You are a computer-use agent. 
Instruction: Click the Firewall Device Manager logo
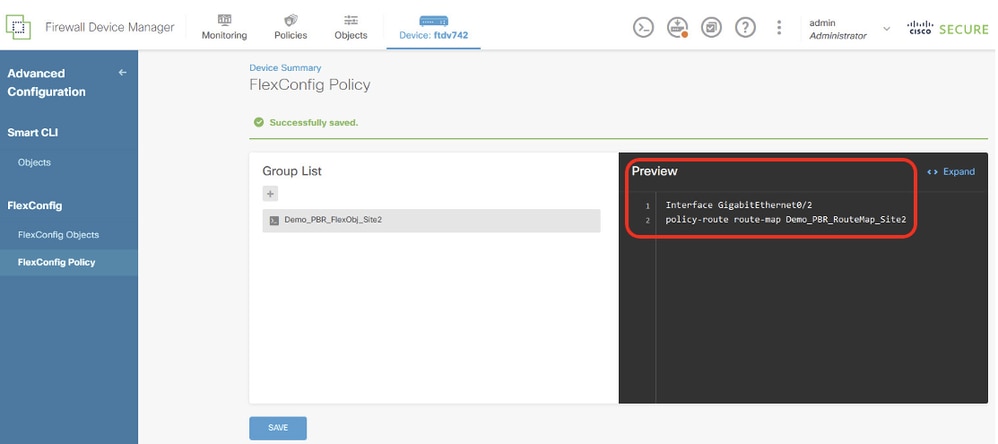pos(18,27)
